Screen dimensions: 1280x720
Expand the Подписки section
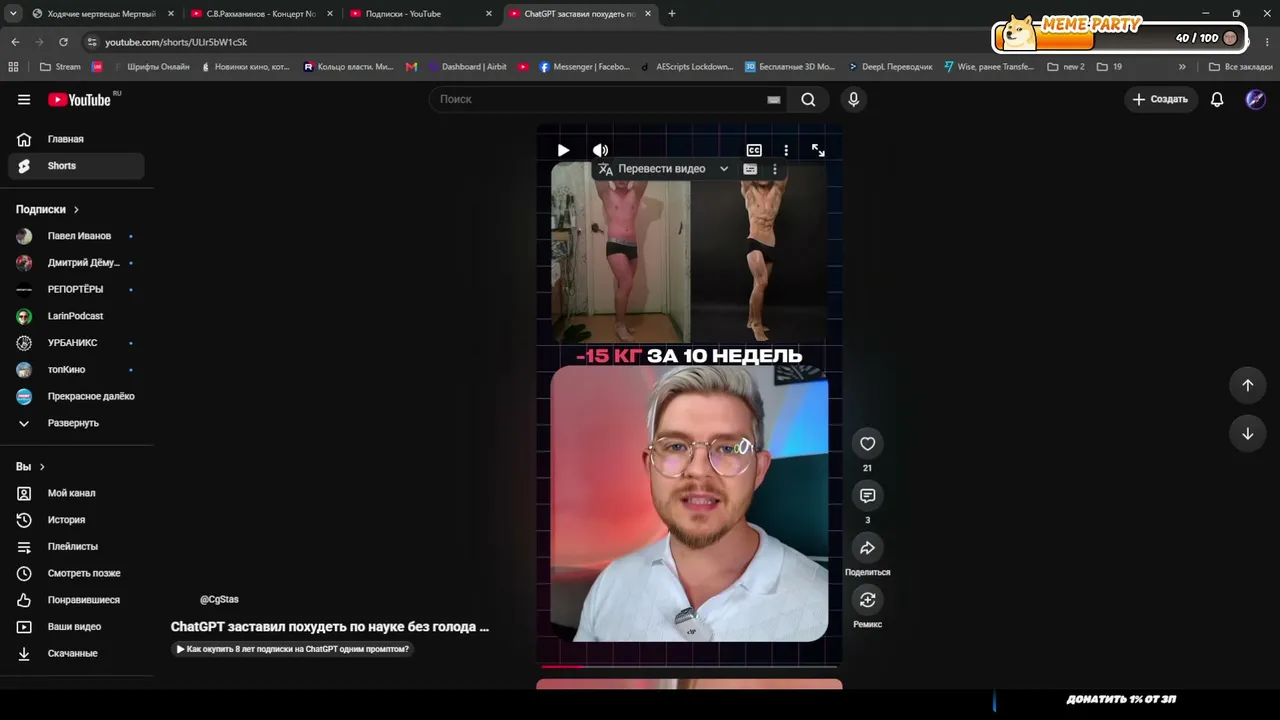[47, 209]
